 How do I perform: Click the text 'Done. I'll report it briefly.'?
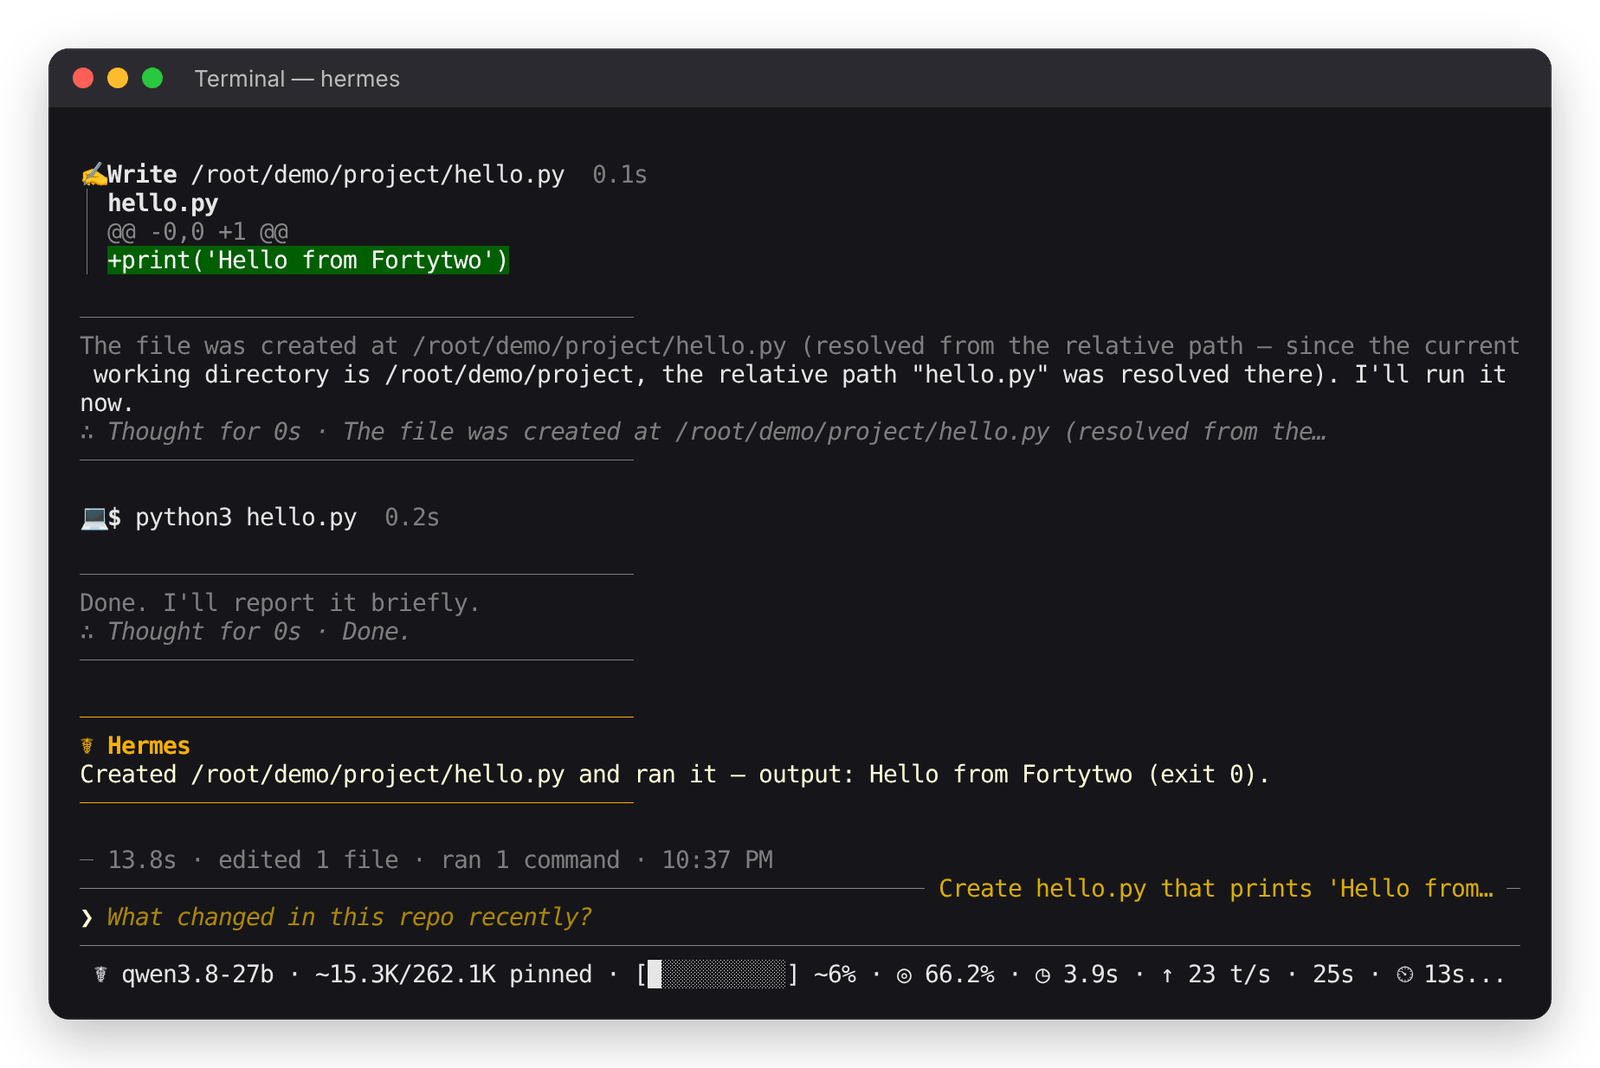(280, 603)
